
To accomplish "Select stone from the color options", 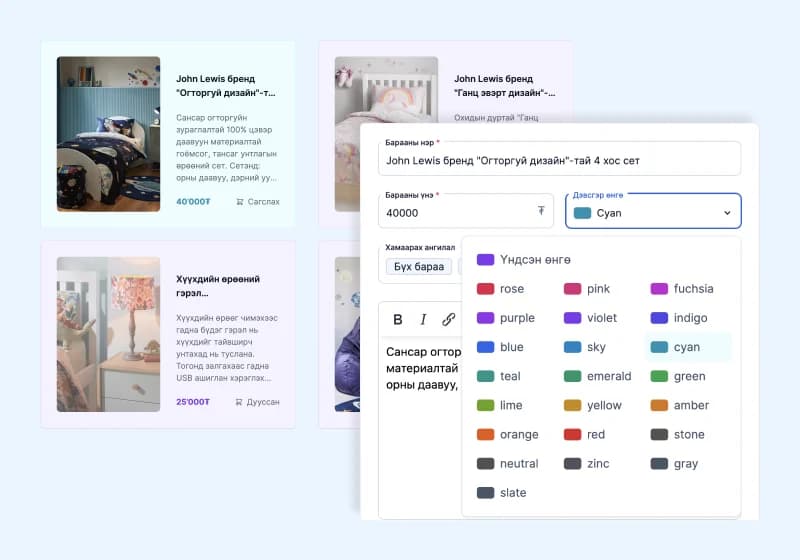I will pyautogui.click(x=678, y=434).
